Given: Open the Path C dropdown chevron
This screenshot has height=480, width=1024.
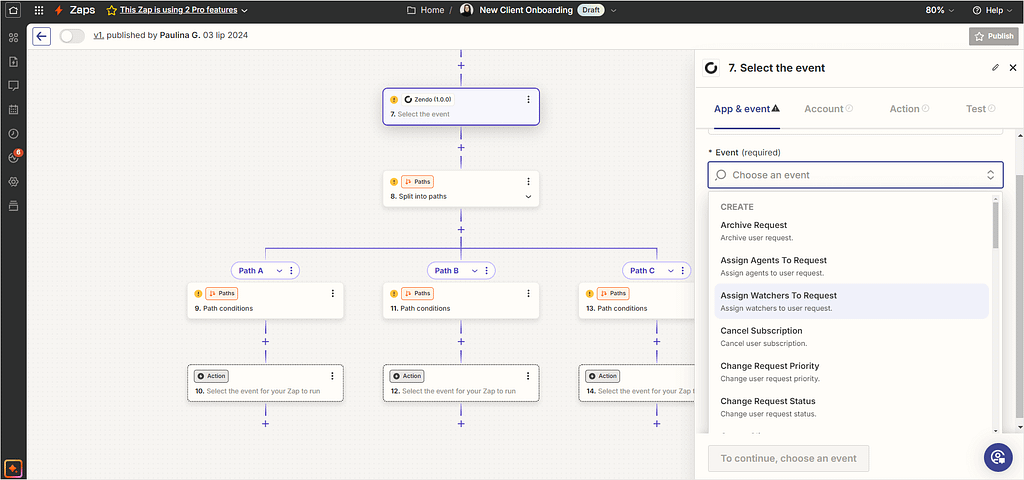Looking at the screenshot, I should coord(670,270).
